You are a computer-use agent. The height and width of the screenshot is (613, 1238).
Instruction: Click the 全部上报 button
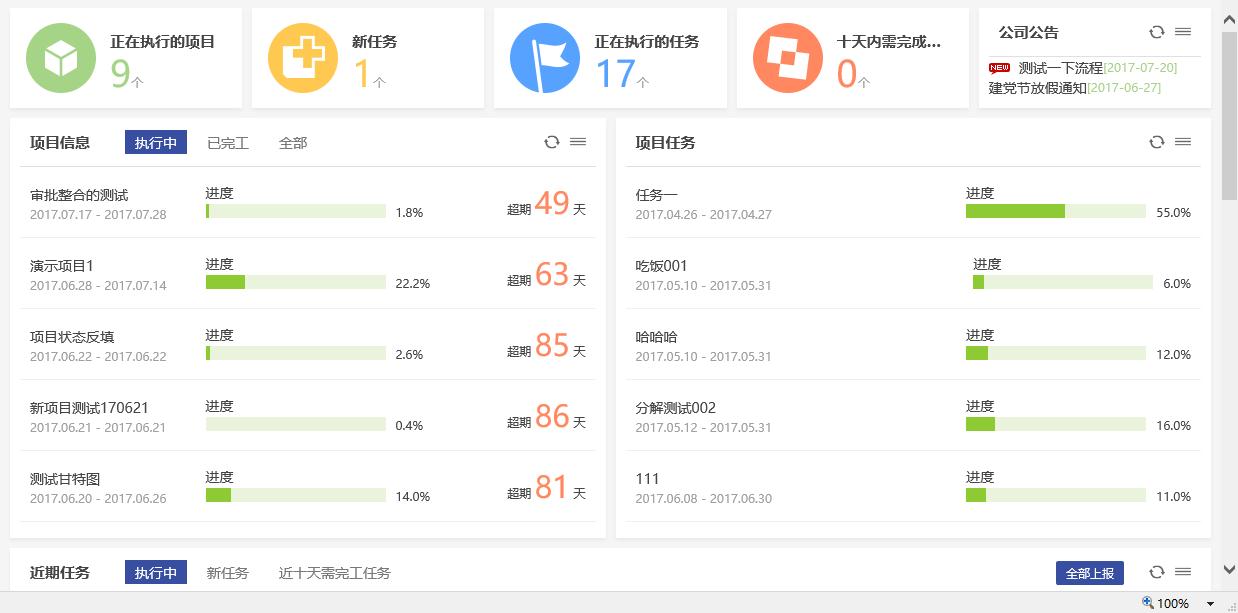tap(1089, 573)
